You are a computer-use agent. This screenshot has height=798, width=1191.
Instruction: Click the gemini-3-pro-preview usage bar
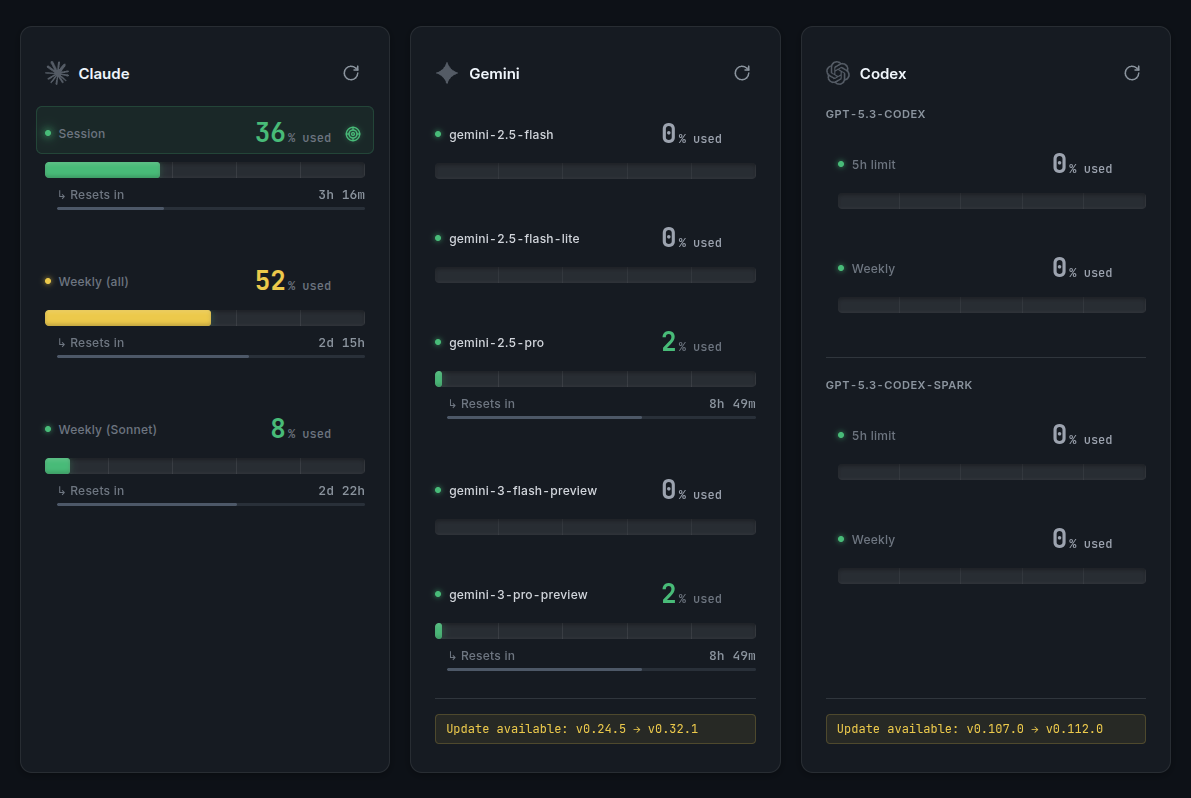pyautogui.click(x=596, y=631)
